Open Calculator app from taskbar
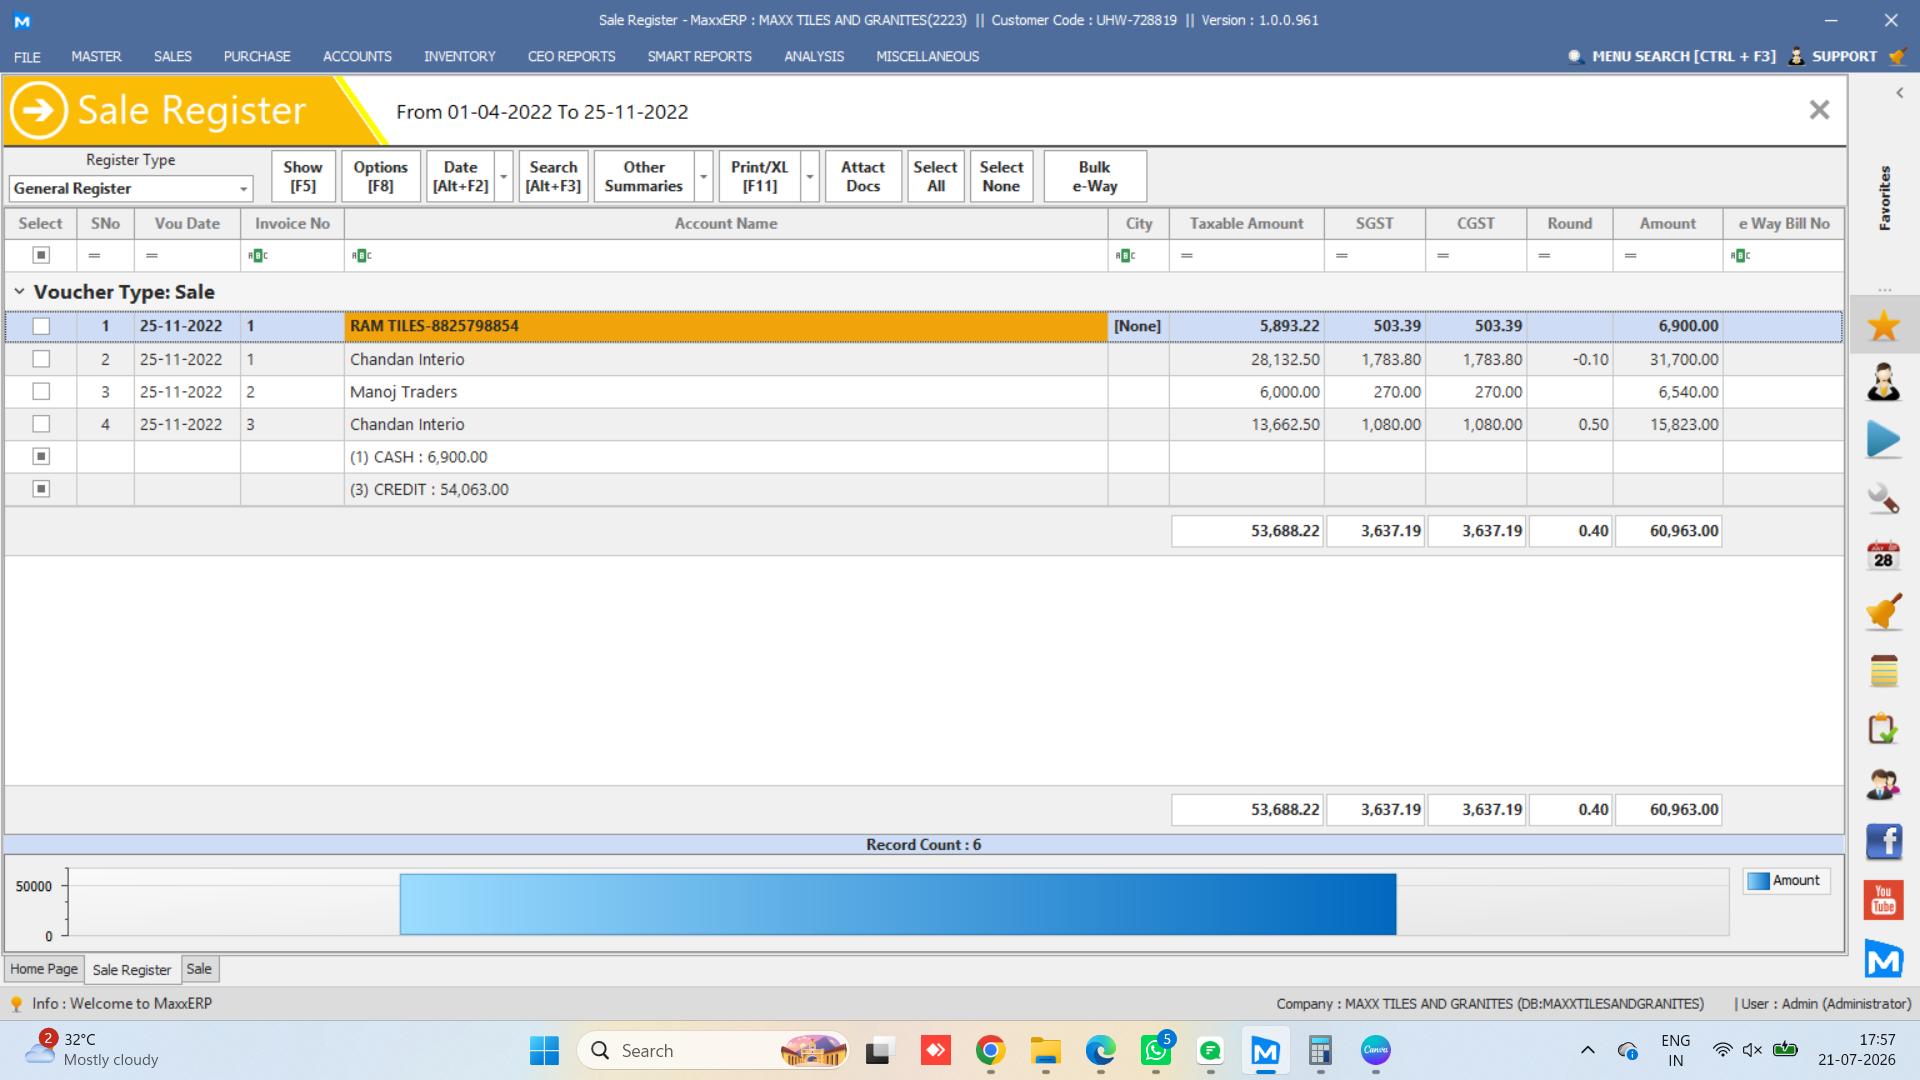Screen dimensions: 1920x1080 click(1320, 1050)
